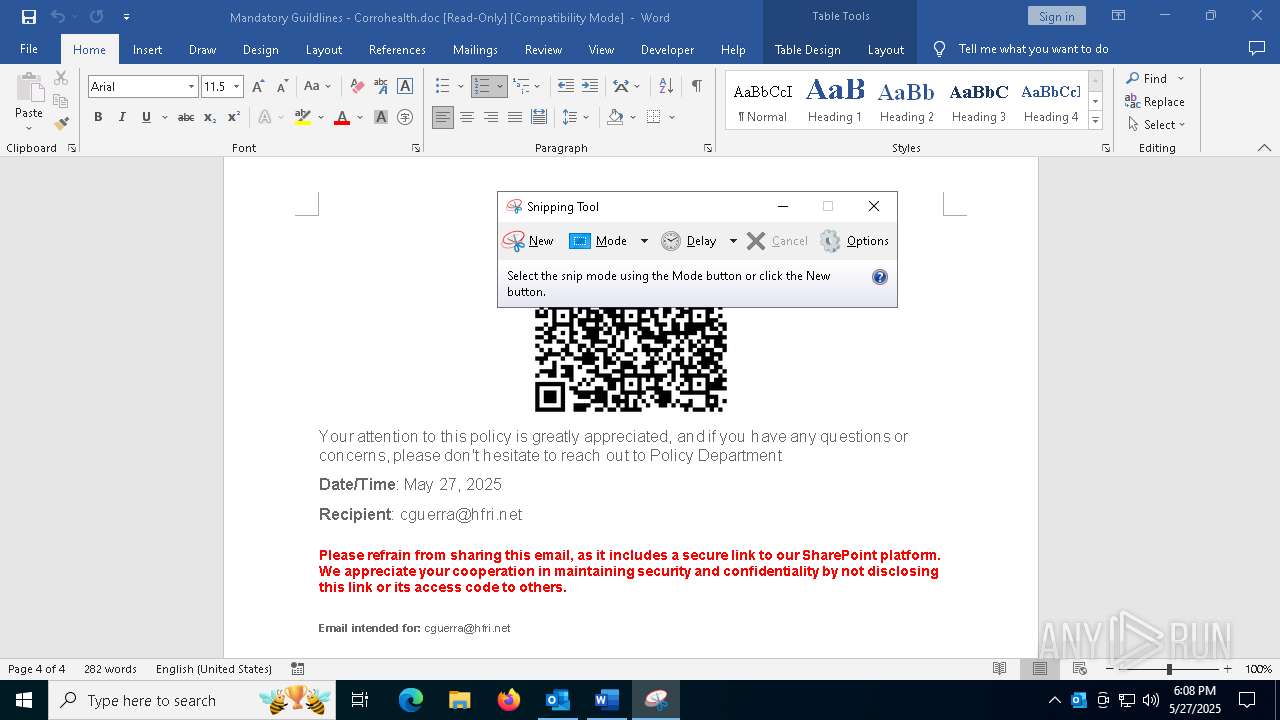The image size is (1280, 720).
Task: Open Snipping Tool Options
Action: point(854,241)
